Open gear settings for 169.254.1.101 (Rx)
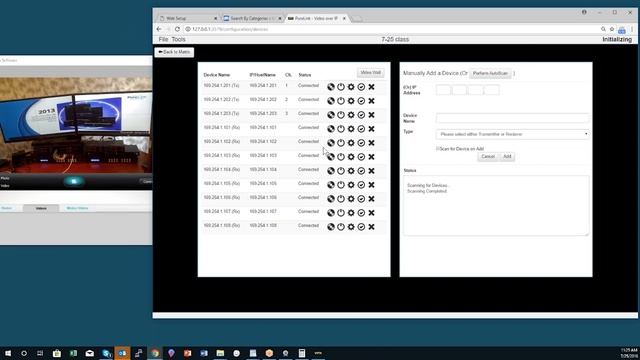 click(351, 129)
